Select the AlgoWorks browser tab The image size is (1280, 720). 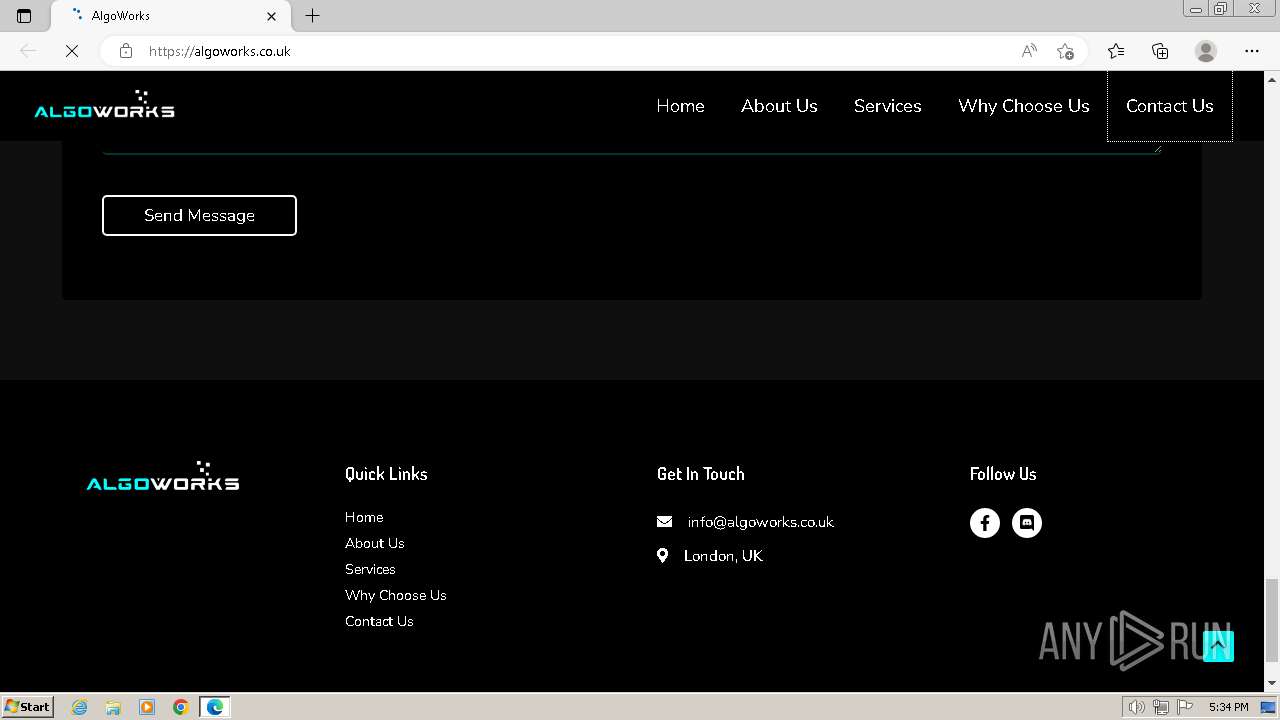[x=171, y=16]
